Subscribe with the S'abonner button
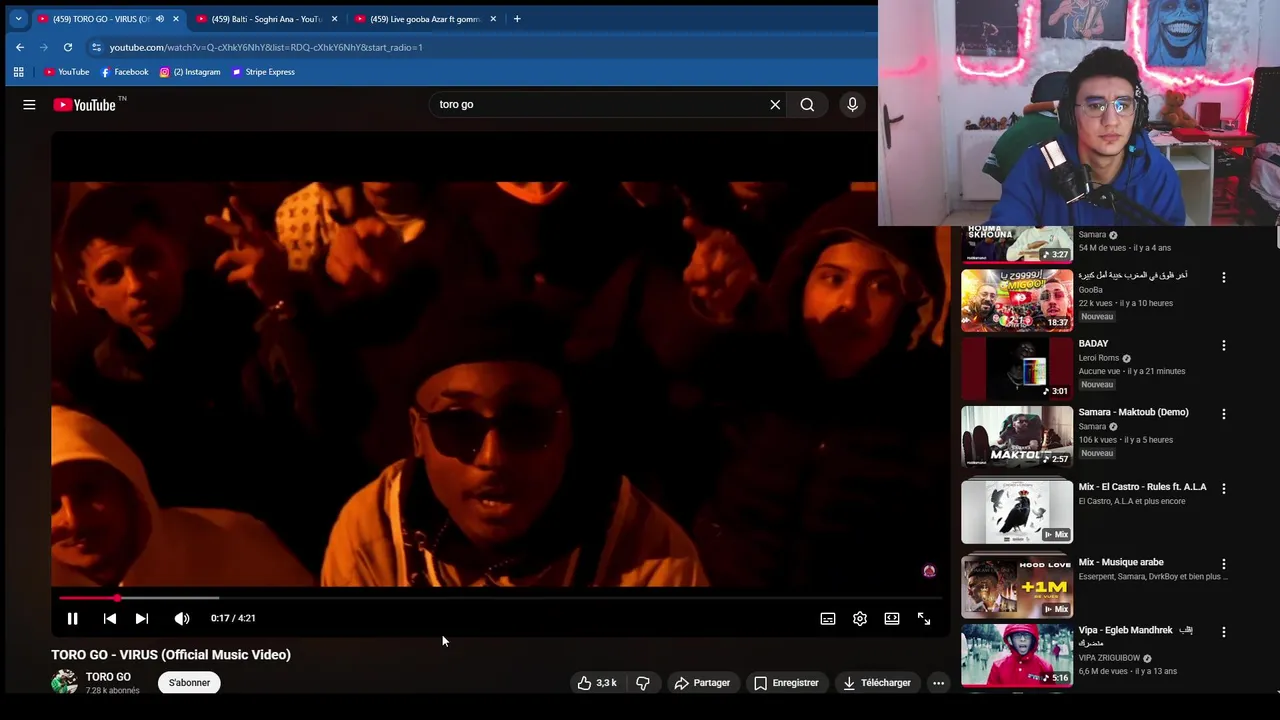This screenshot has height=720, width=1280. pos(189,683)
